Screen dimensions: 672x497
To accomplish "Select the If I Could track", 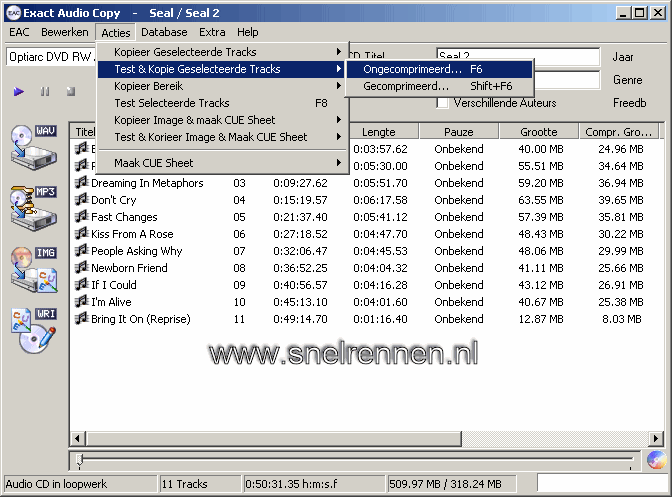I will (114, 285).
